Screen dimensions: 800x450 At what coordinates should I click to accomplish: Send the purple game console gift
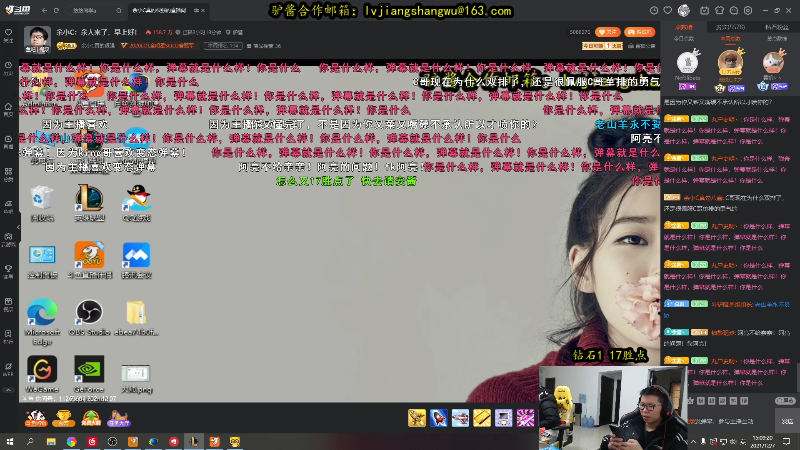coord(503,418)
